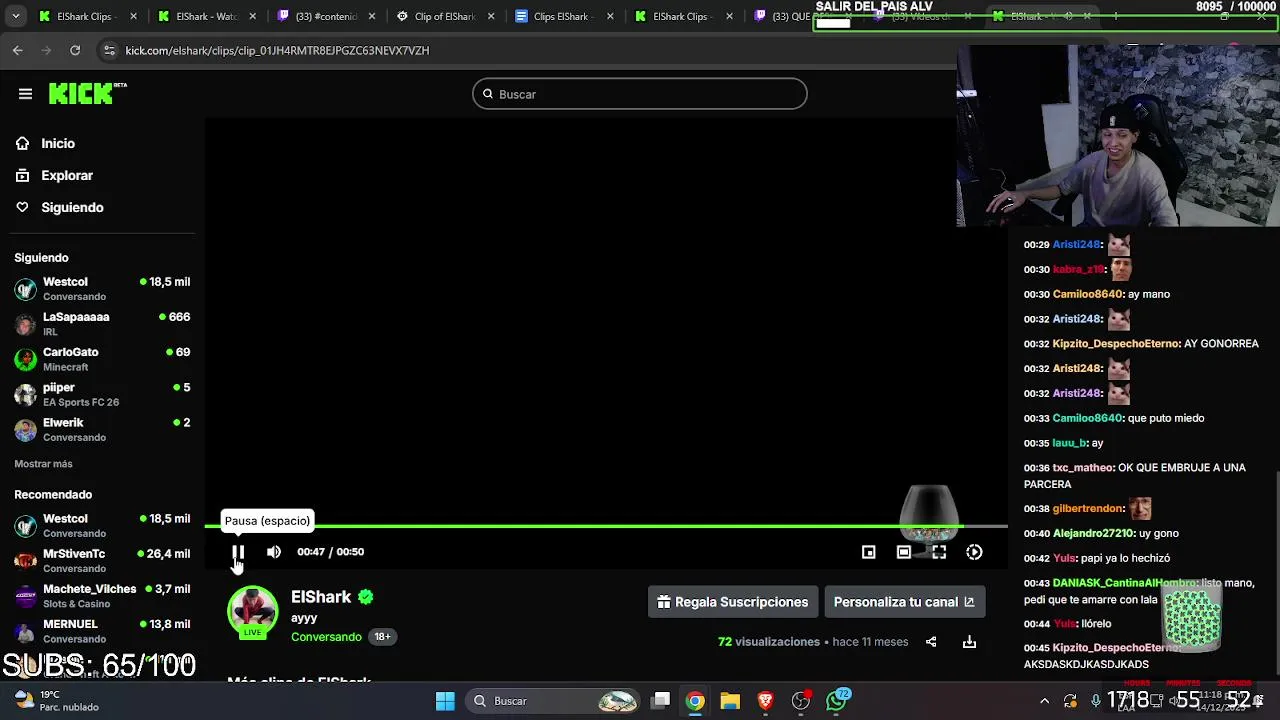Open LaSapaaaaa IRL channel
The width and height of the screenshot is (1280, 720).
pyautogui.click(x=102, y=324)
